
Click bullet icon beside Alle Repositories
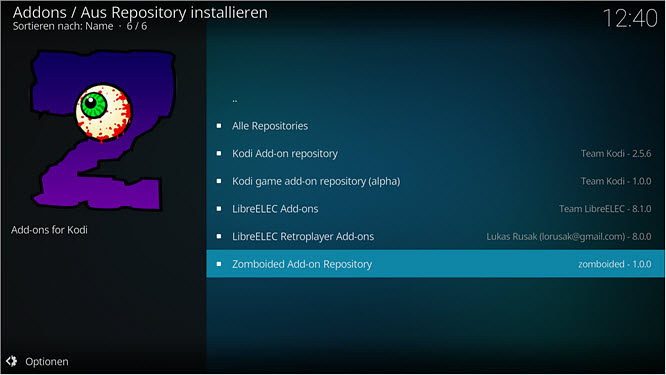(x=219, y=126)
